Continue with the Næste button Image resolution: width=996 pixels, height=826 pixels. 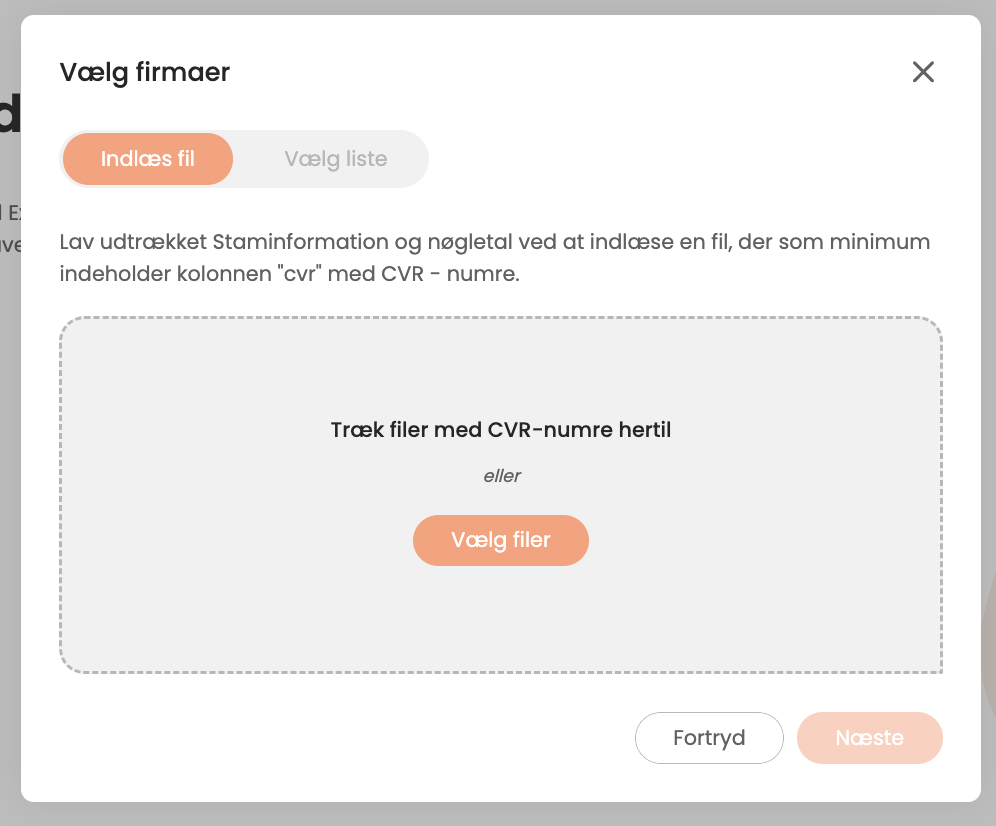(869, 738)
